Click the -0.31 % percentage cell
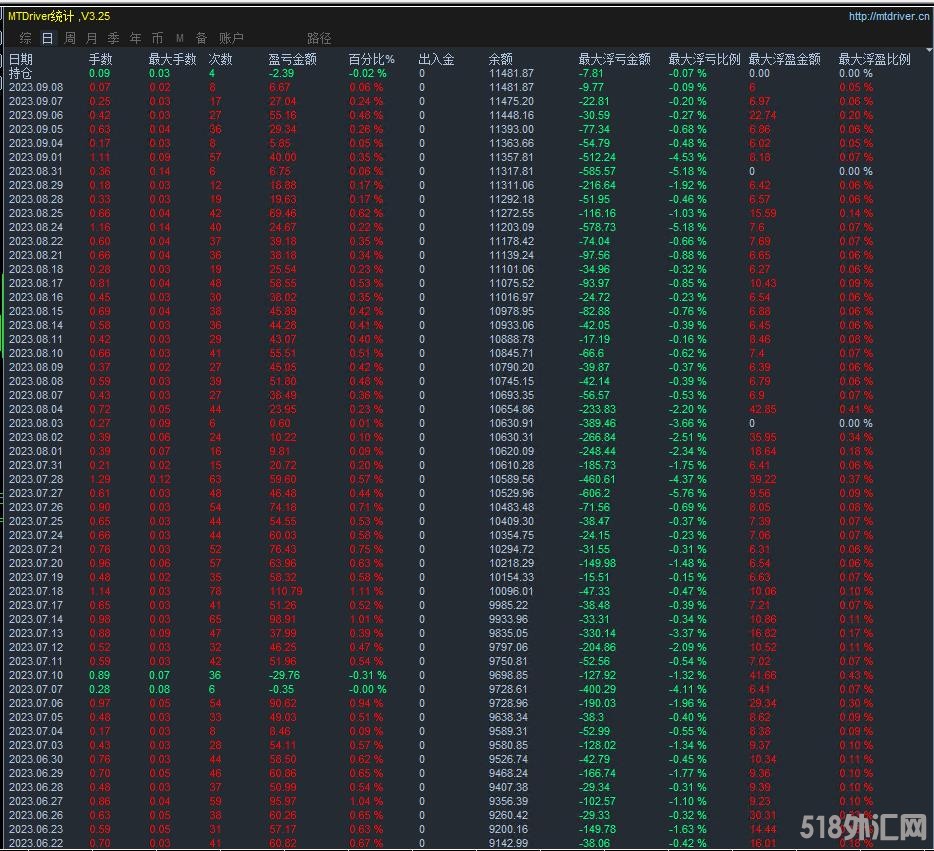This screenshot has width=934, height=851. point(368,675)
